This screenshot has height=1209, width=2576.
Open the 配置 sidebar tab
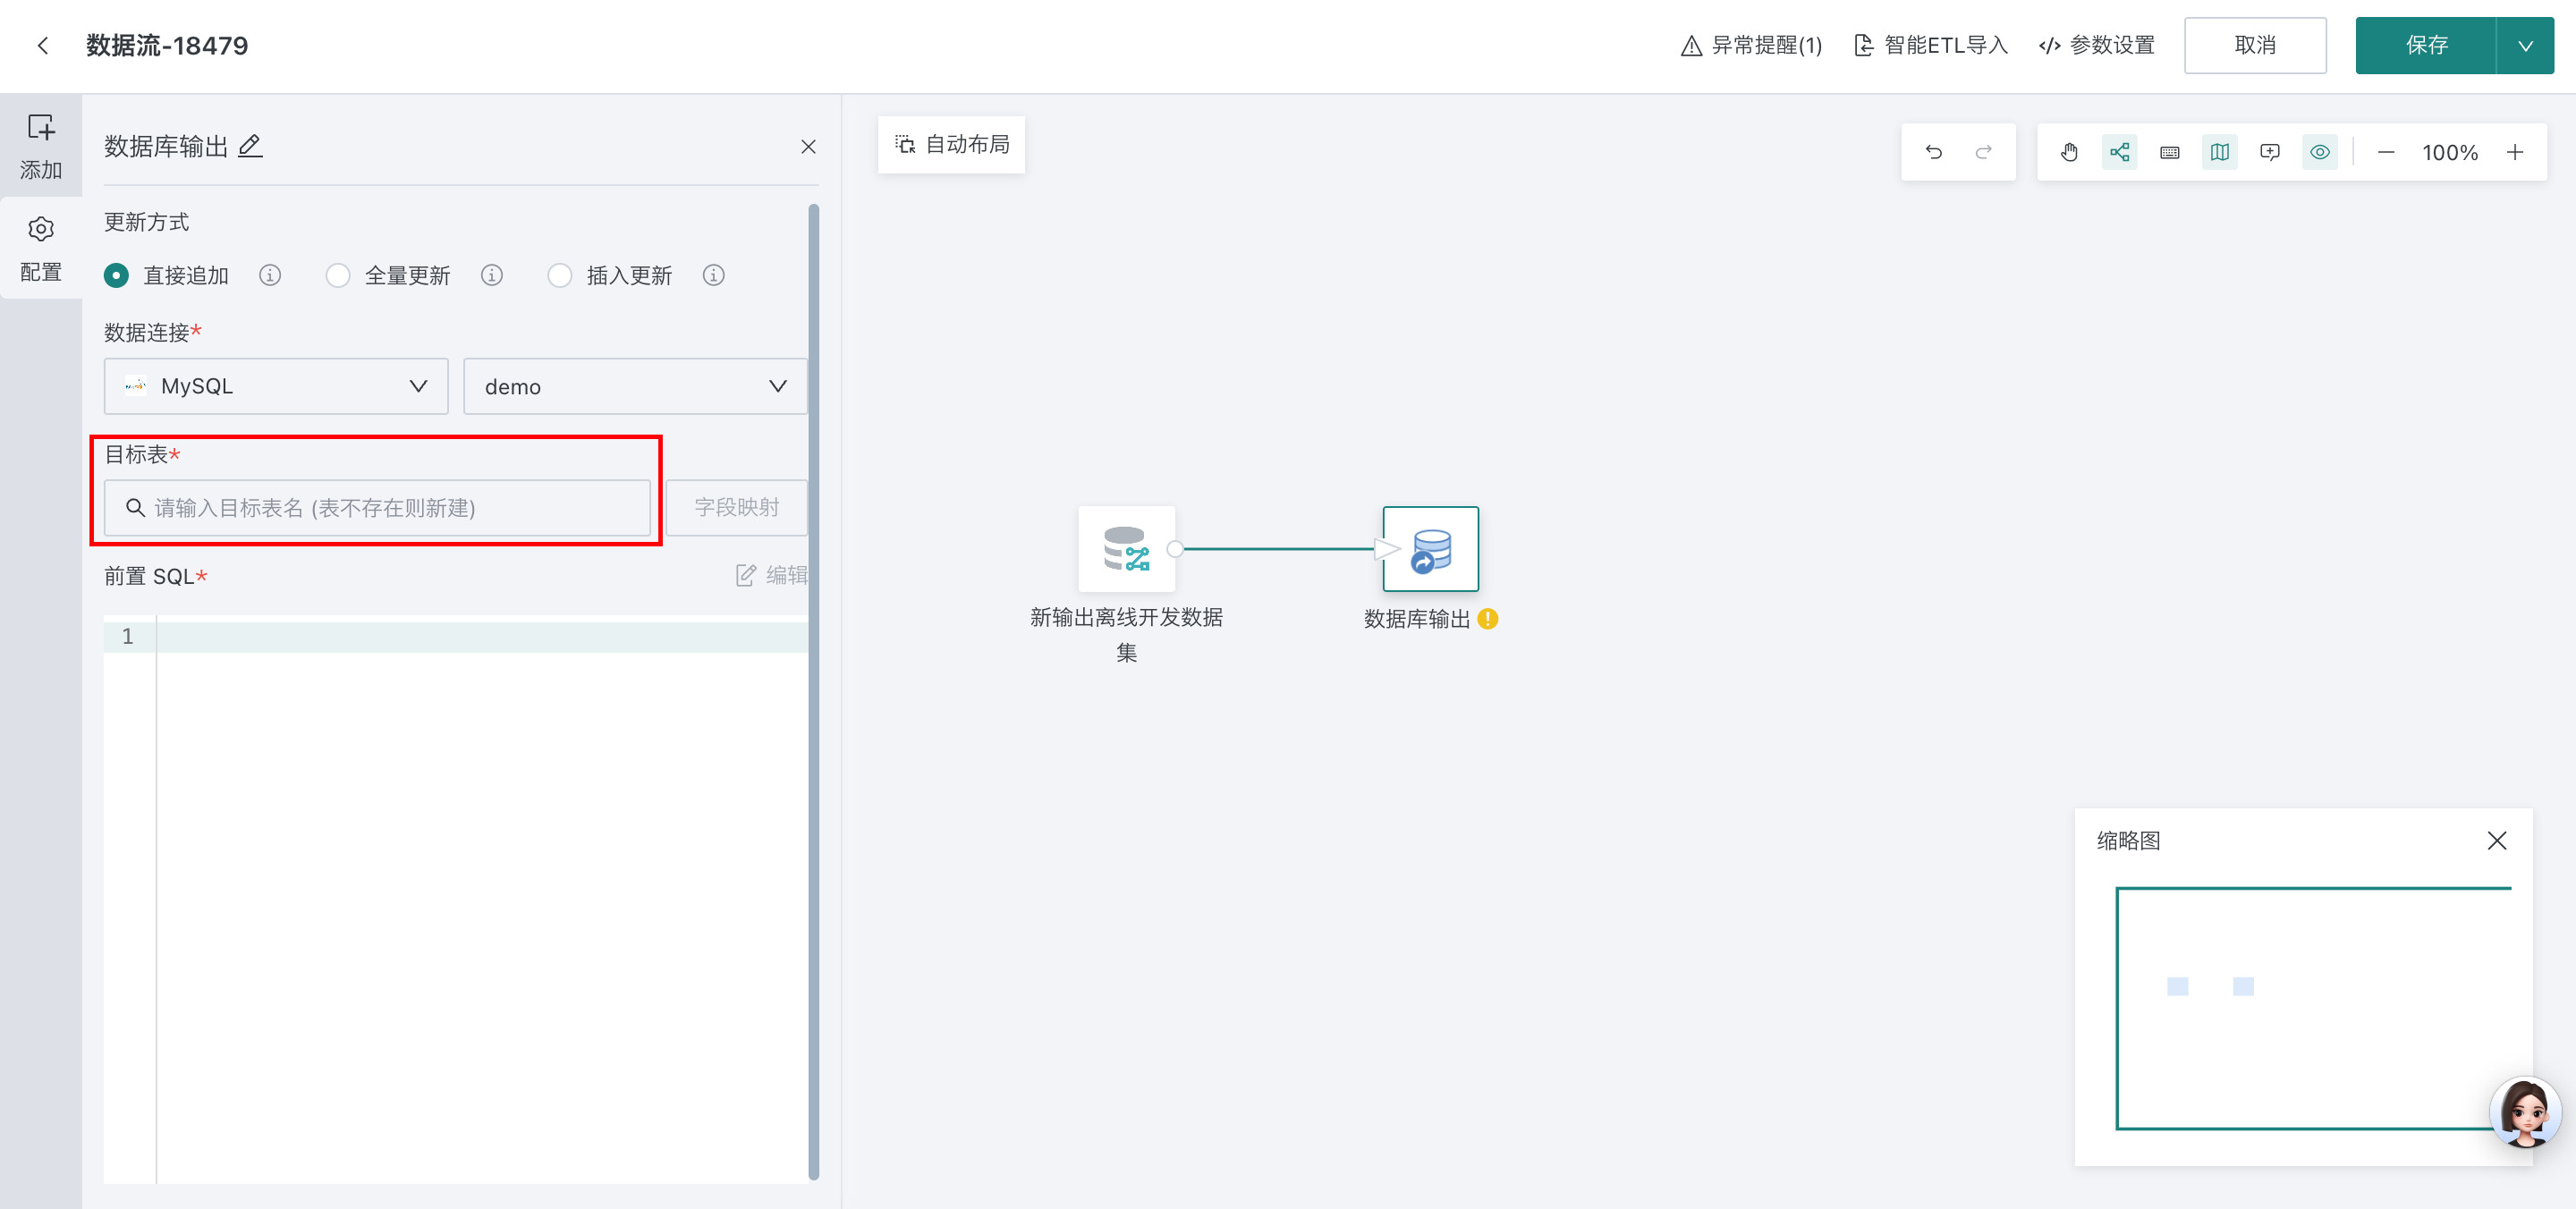(41, 248)
